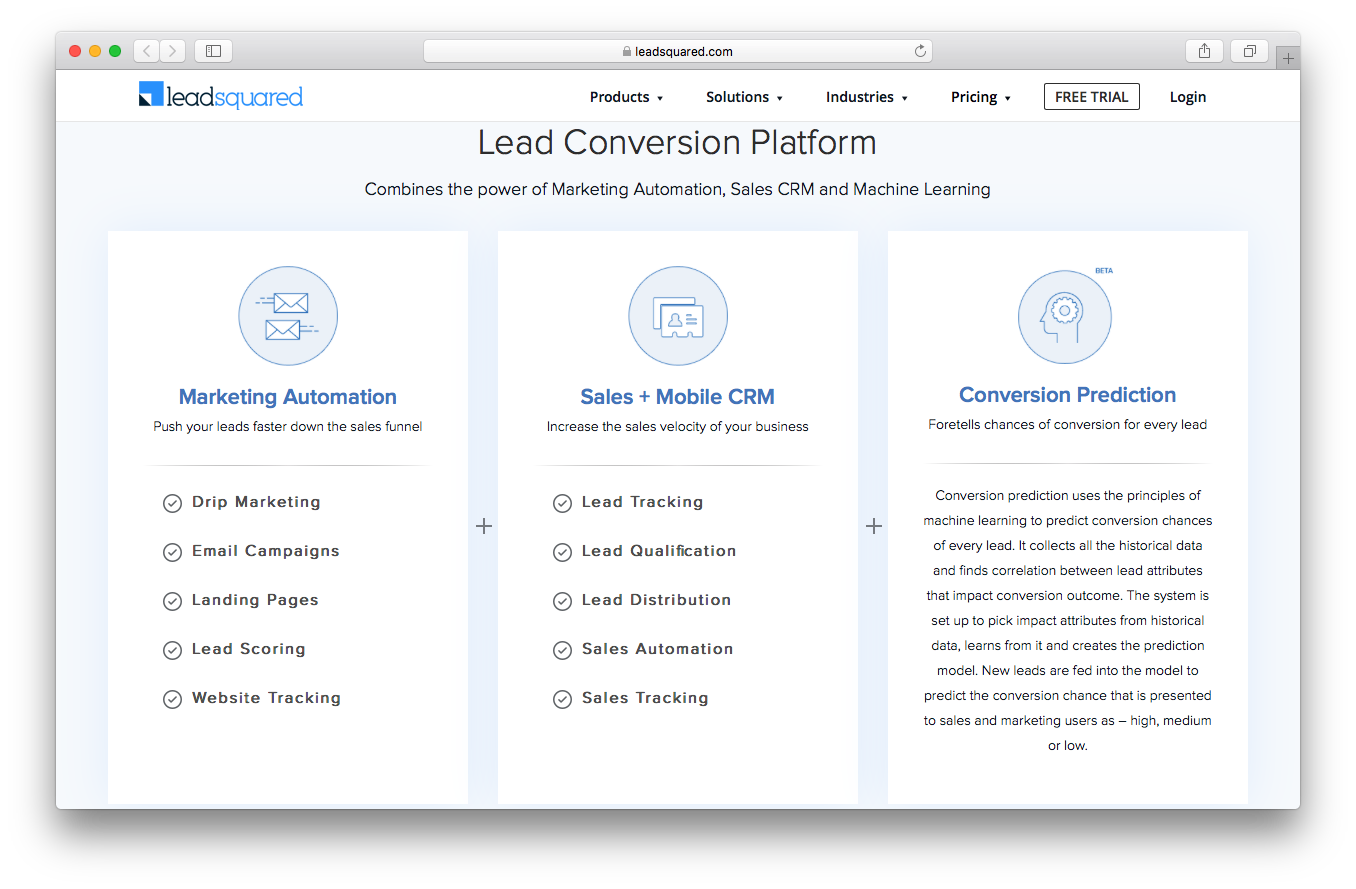Expand the Solutions dropdown menu
The image size is (1356, 889).
coord(744,97)
